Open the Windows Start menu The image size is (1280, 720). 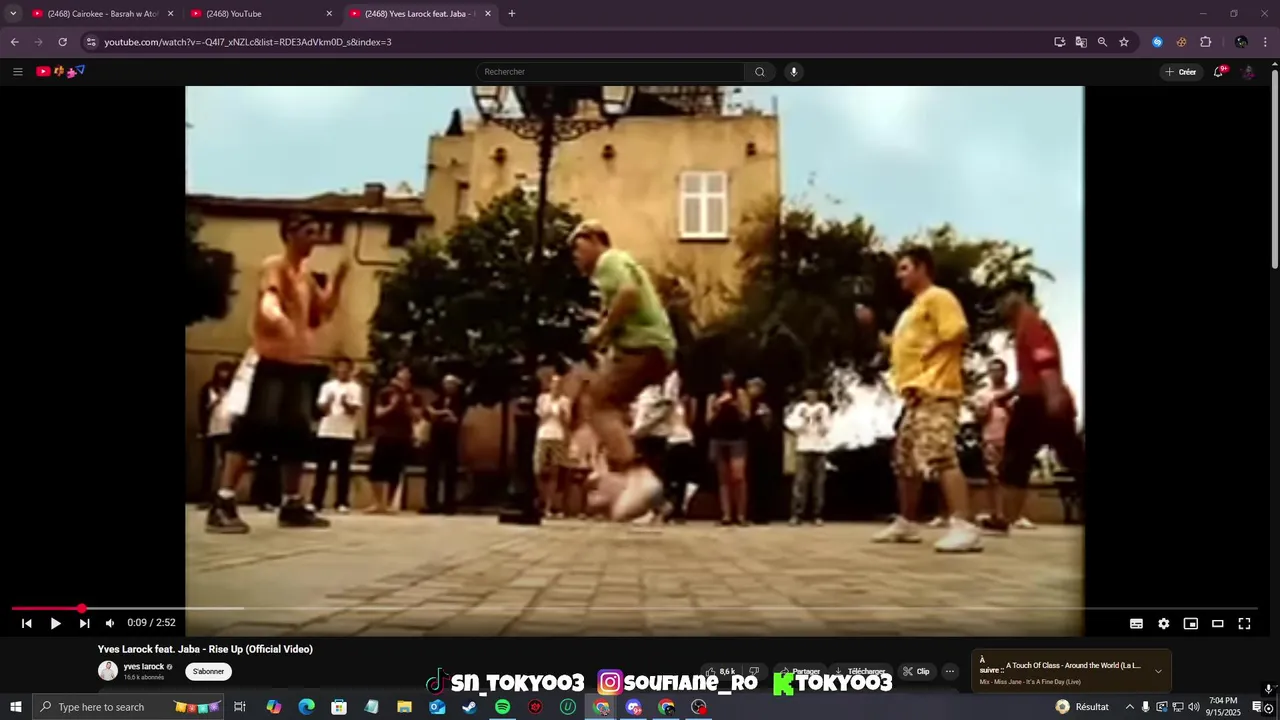pyautogui.click(x=16, y=707)
